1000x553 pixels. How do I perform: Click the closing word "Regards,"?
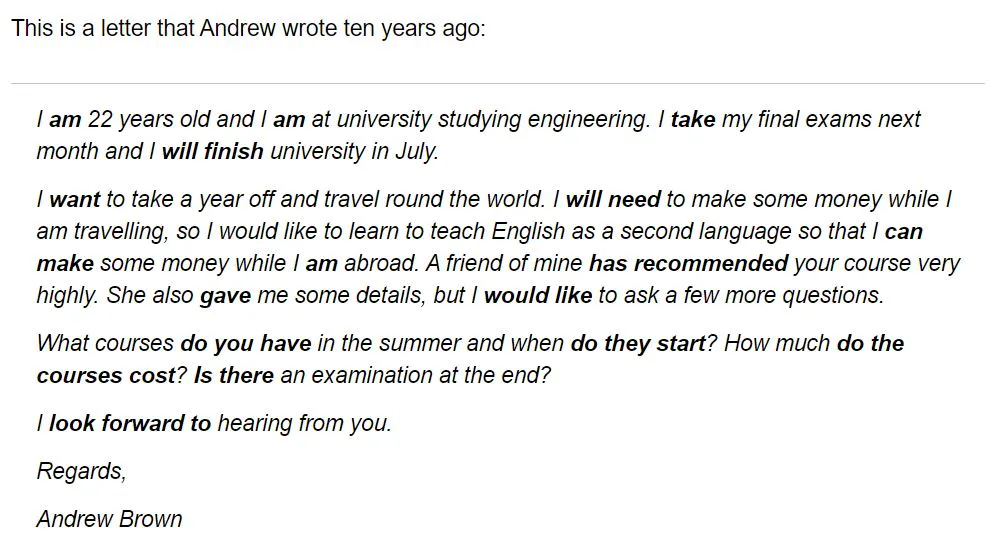click(81, 471)
